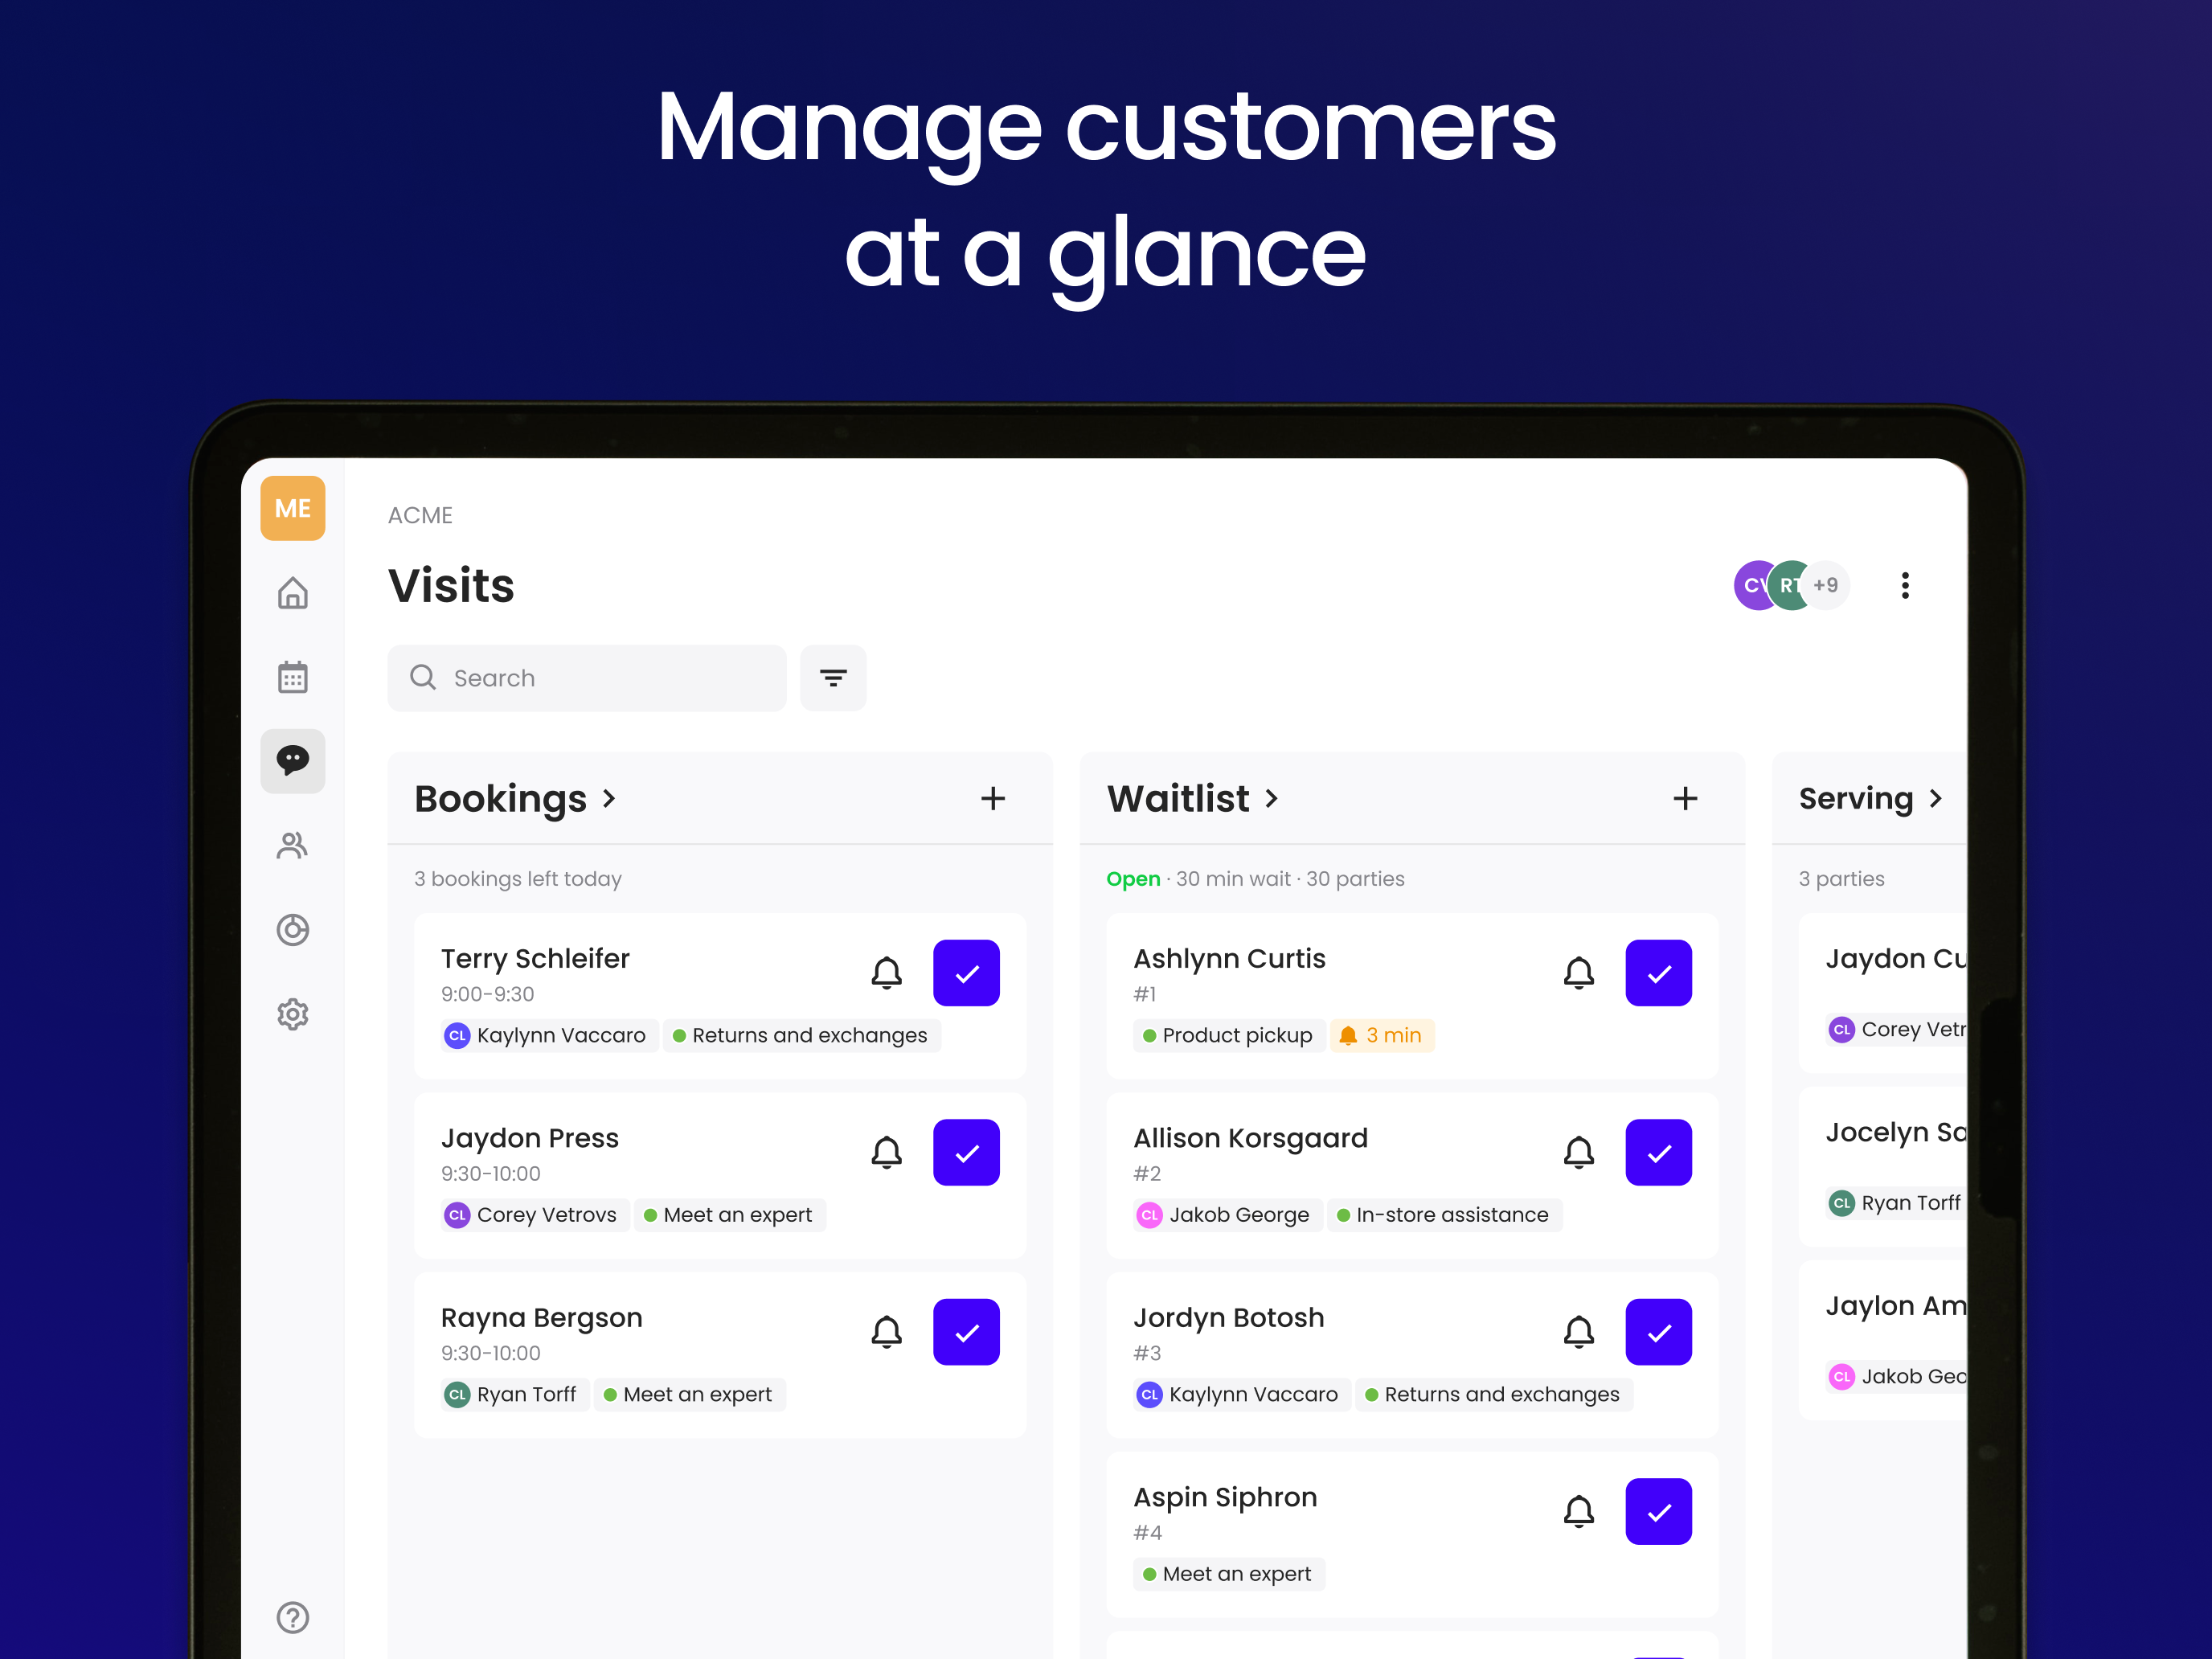The image size is (2212, 1659).
Task: Click the Open waitlist status text
Action: pos(1133,879)
